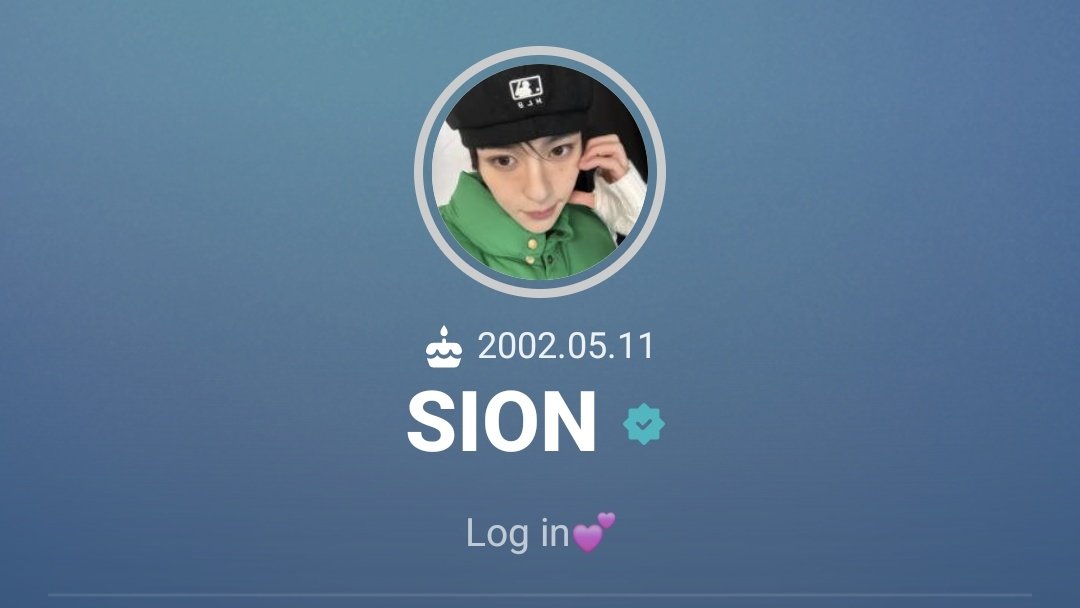Viewport: 1080px width, 608px height.
Task: Select the birthday date 2002.05.11
Action: [565, 346]
